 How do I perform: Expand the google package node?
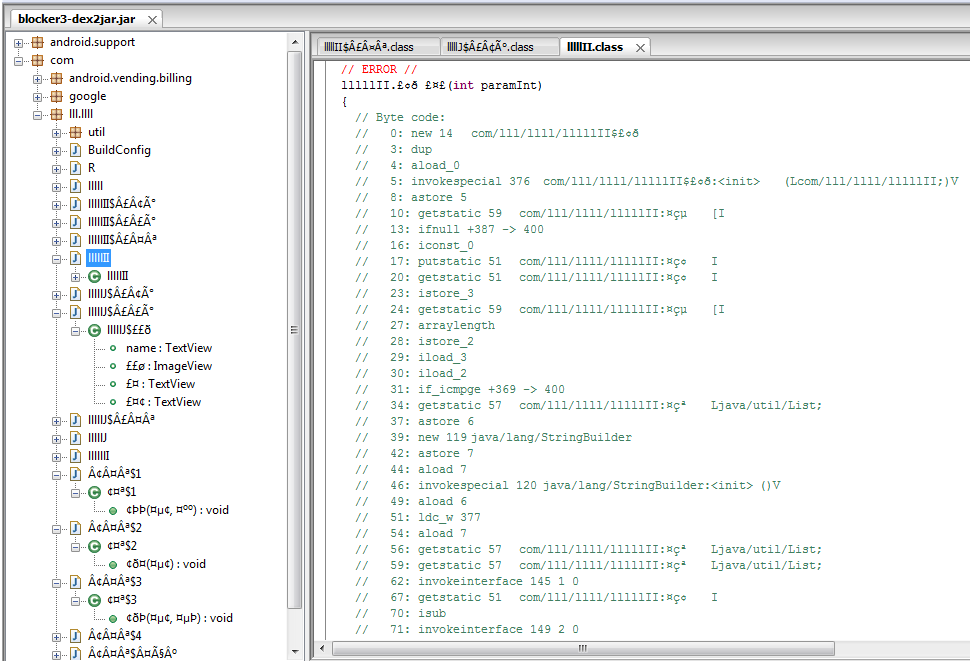coord(38,97)
